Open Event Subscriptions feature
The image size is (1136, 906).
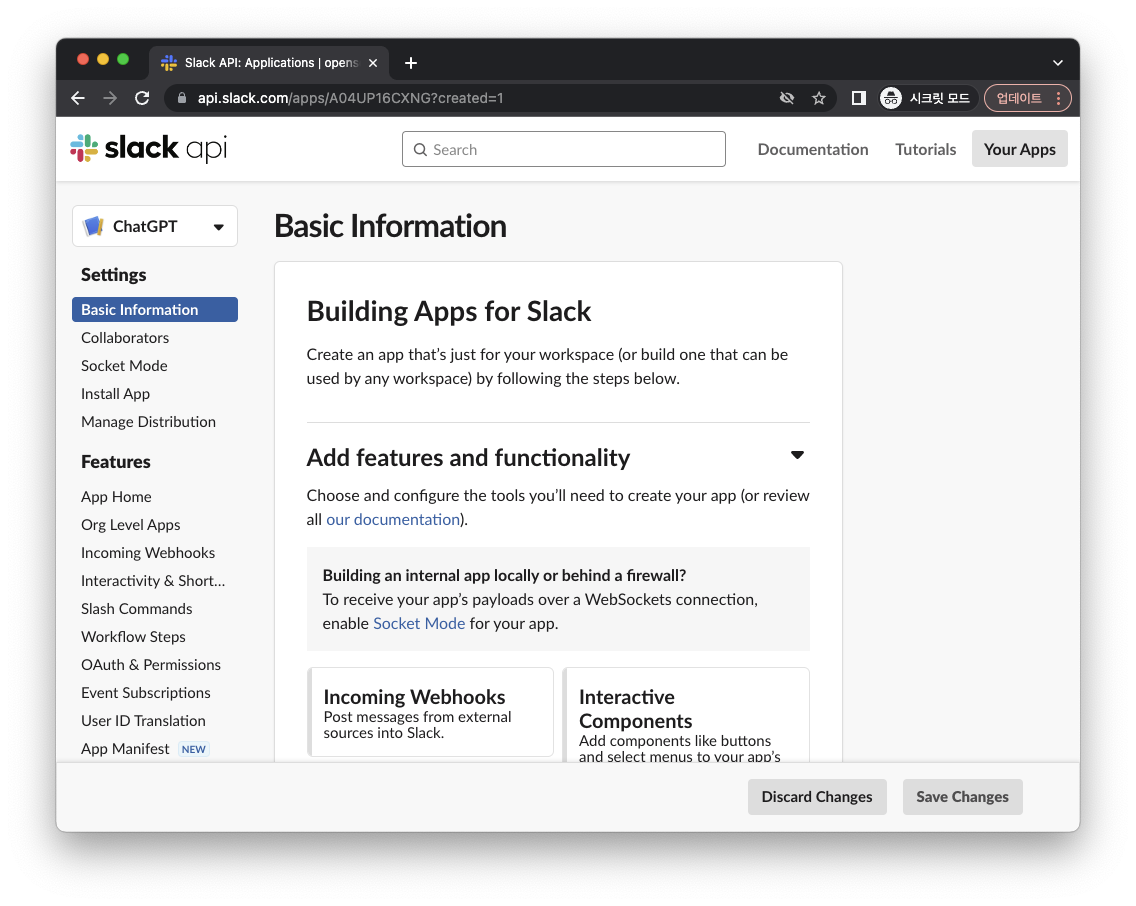[x=146, y=693]
